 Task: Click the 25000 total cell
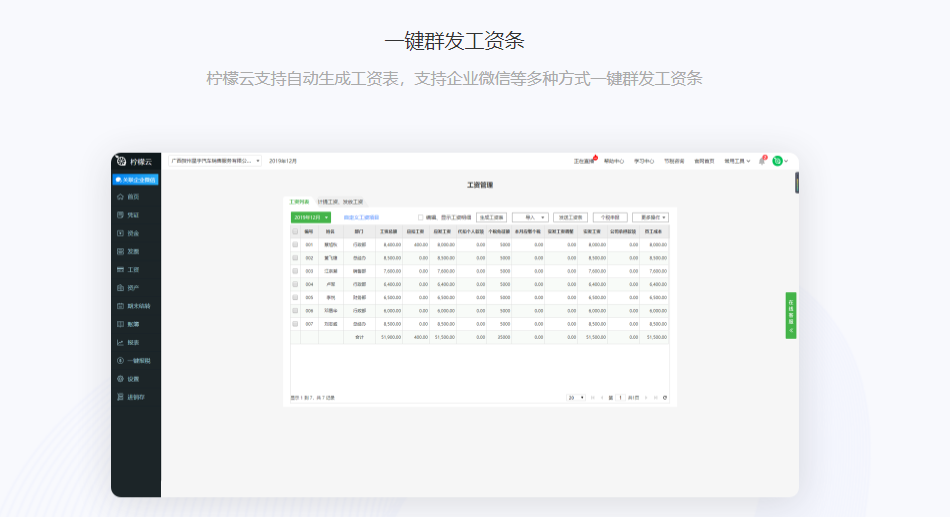(x=500, y=337)
